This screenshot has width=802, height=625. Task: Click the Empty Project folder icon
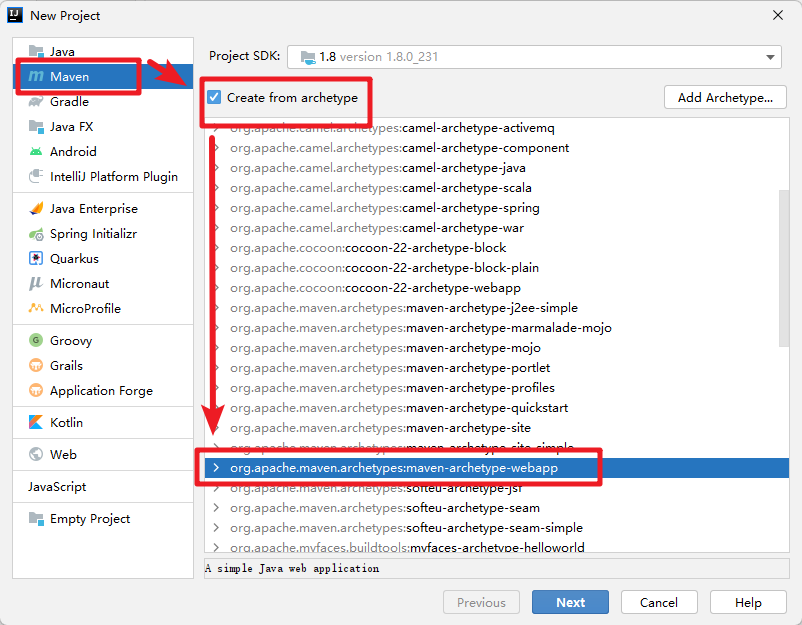click(x=36, y=519)
